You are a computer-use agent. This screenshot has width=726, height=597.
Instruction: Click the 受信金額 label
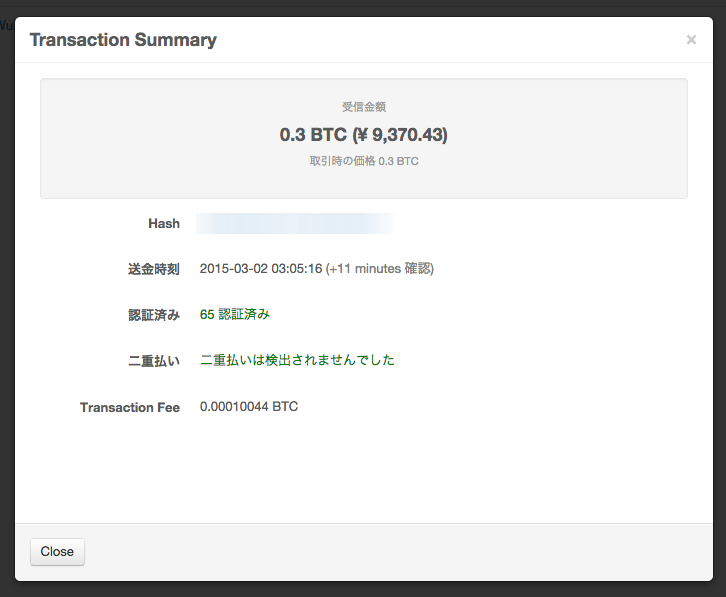tap(363, 106)
